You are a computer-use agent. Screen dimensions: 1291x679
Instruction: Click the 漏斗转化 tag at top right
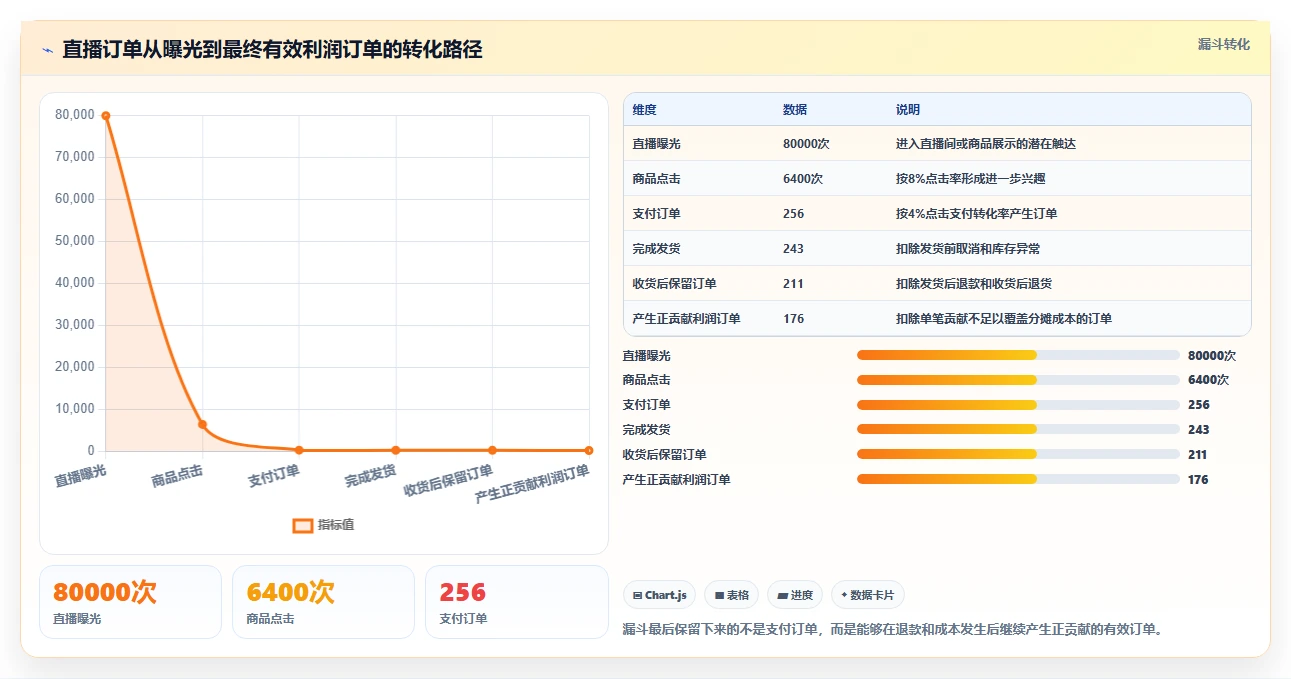[x=1224, y=44]
